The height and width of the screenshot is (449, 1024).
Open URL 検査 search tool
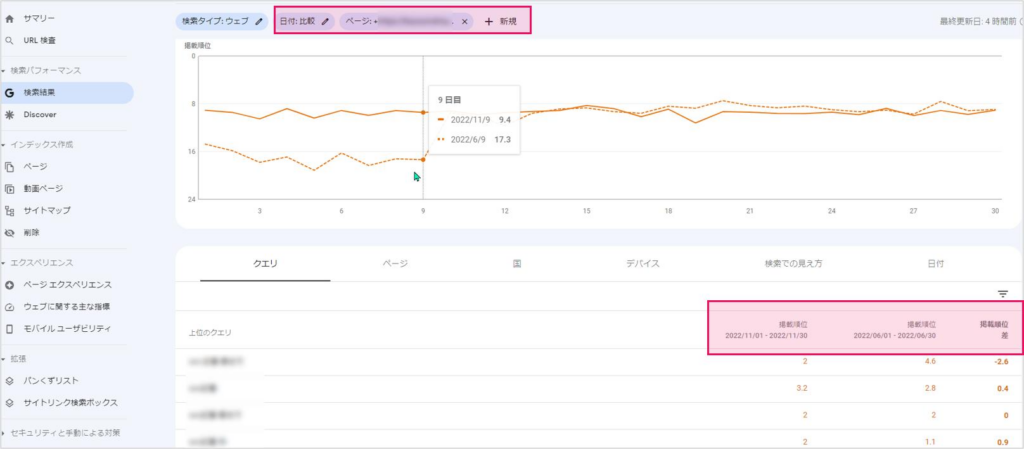[x=40, y=41]
